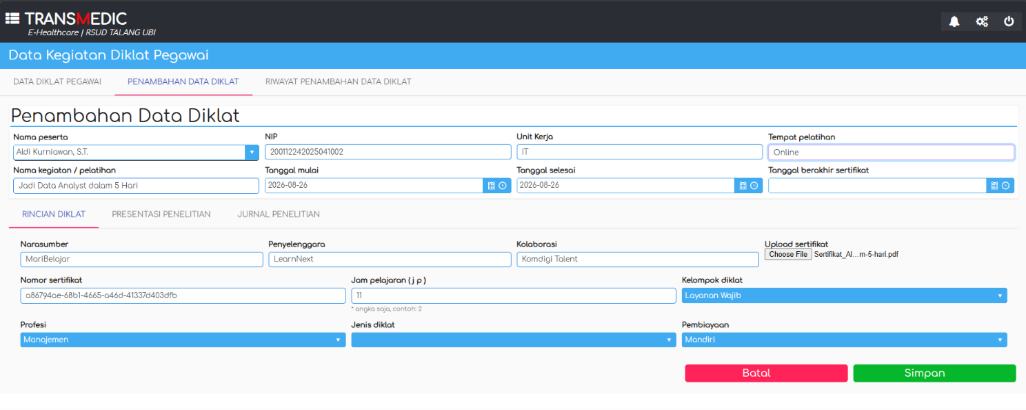Image resolution: width=1026 pixels, height=410 pixels.
Task: Click clock icon in Tanggal selesai field
Action: (x=754, y=186)
